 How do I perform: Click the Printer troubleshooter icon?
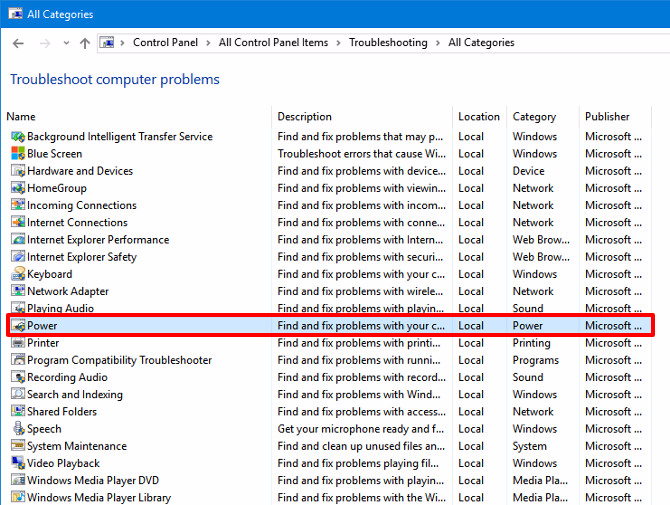click(18, 343)
